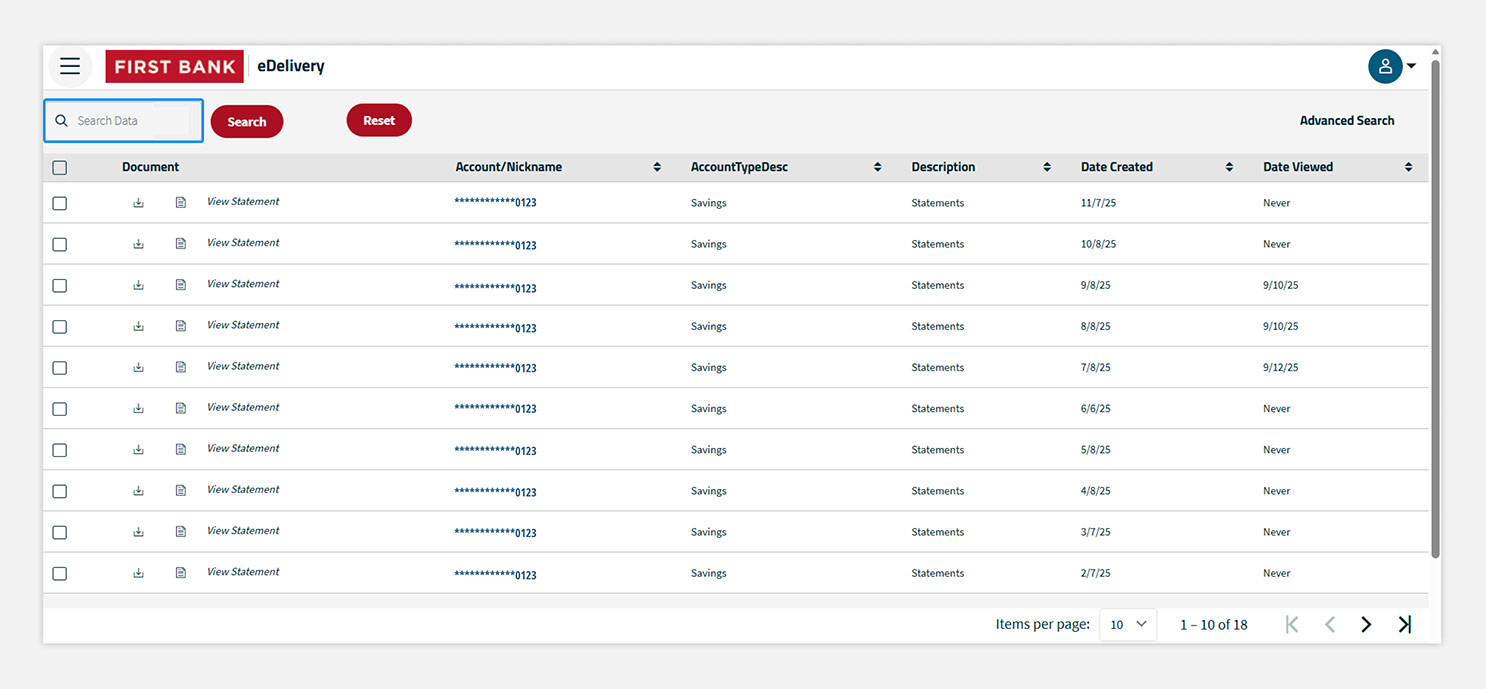
Task: Open document icon for 11/7/25 statement
Action: pyautogui.click(x=181, y=203)
